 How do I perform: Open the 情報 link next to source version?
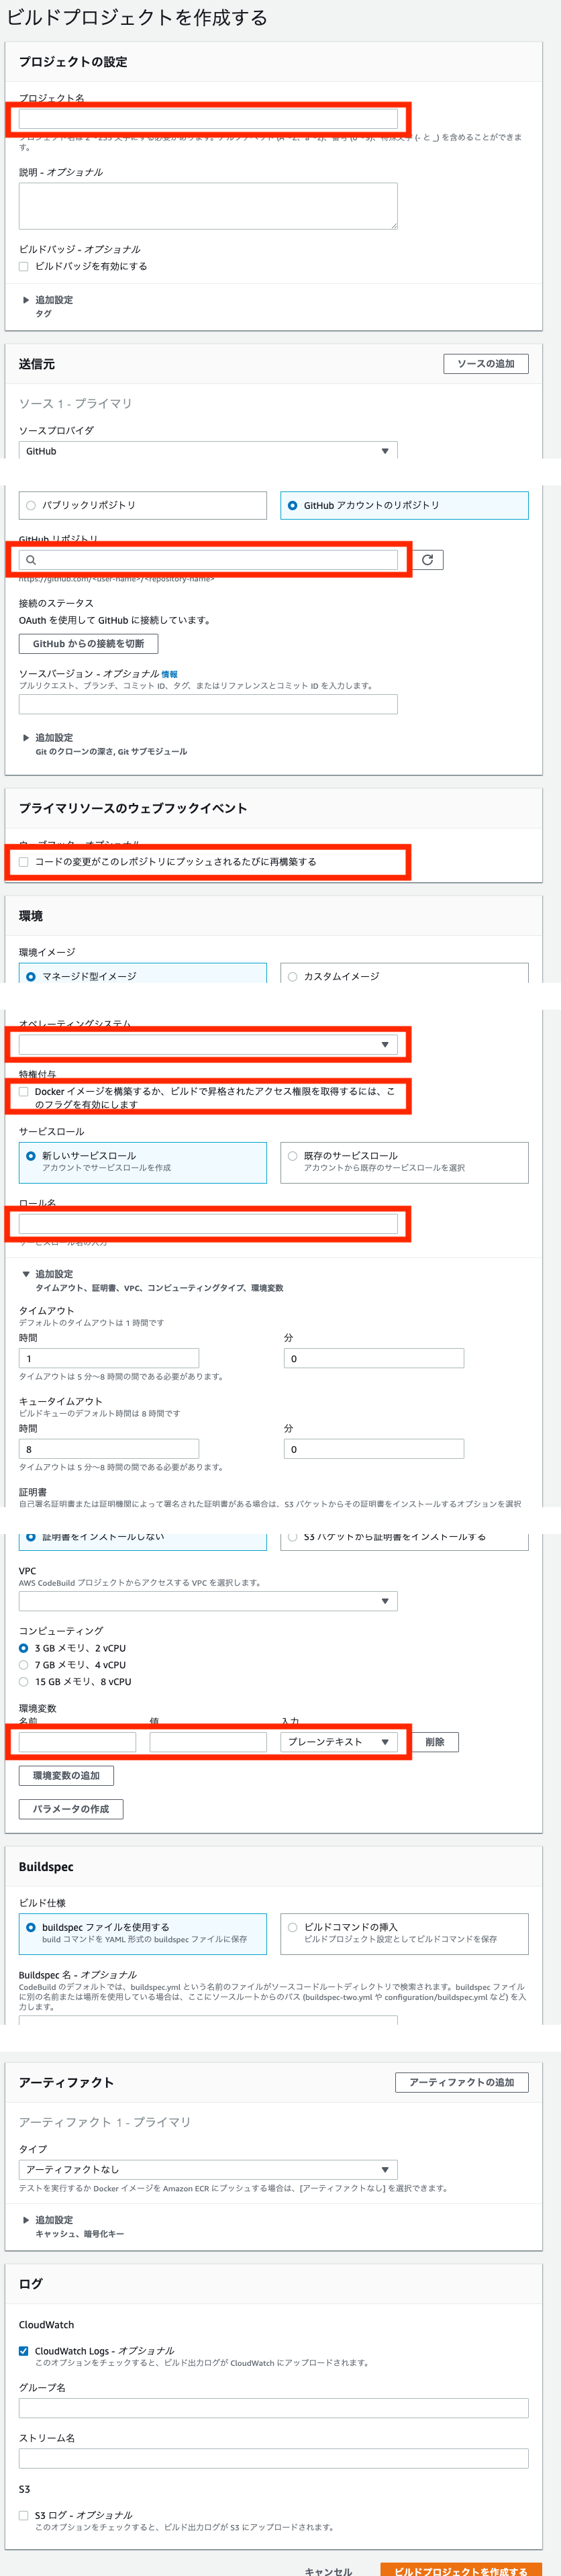pyautogui.click(x=170, y=674)
